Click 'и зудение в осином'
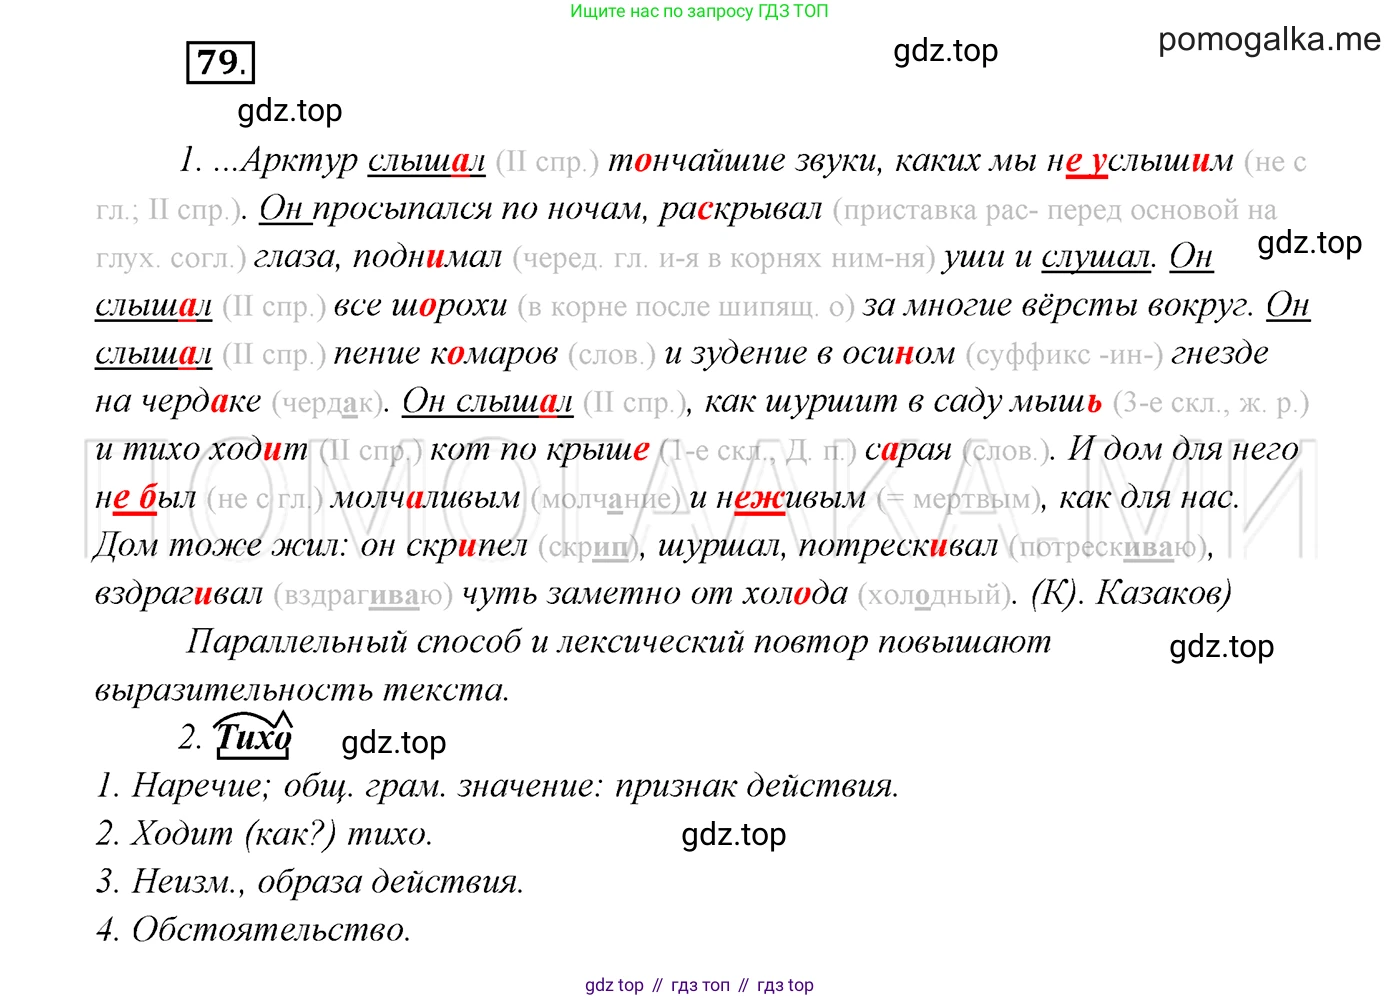The image size is (1400, 1000). (810, 352)
